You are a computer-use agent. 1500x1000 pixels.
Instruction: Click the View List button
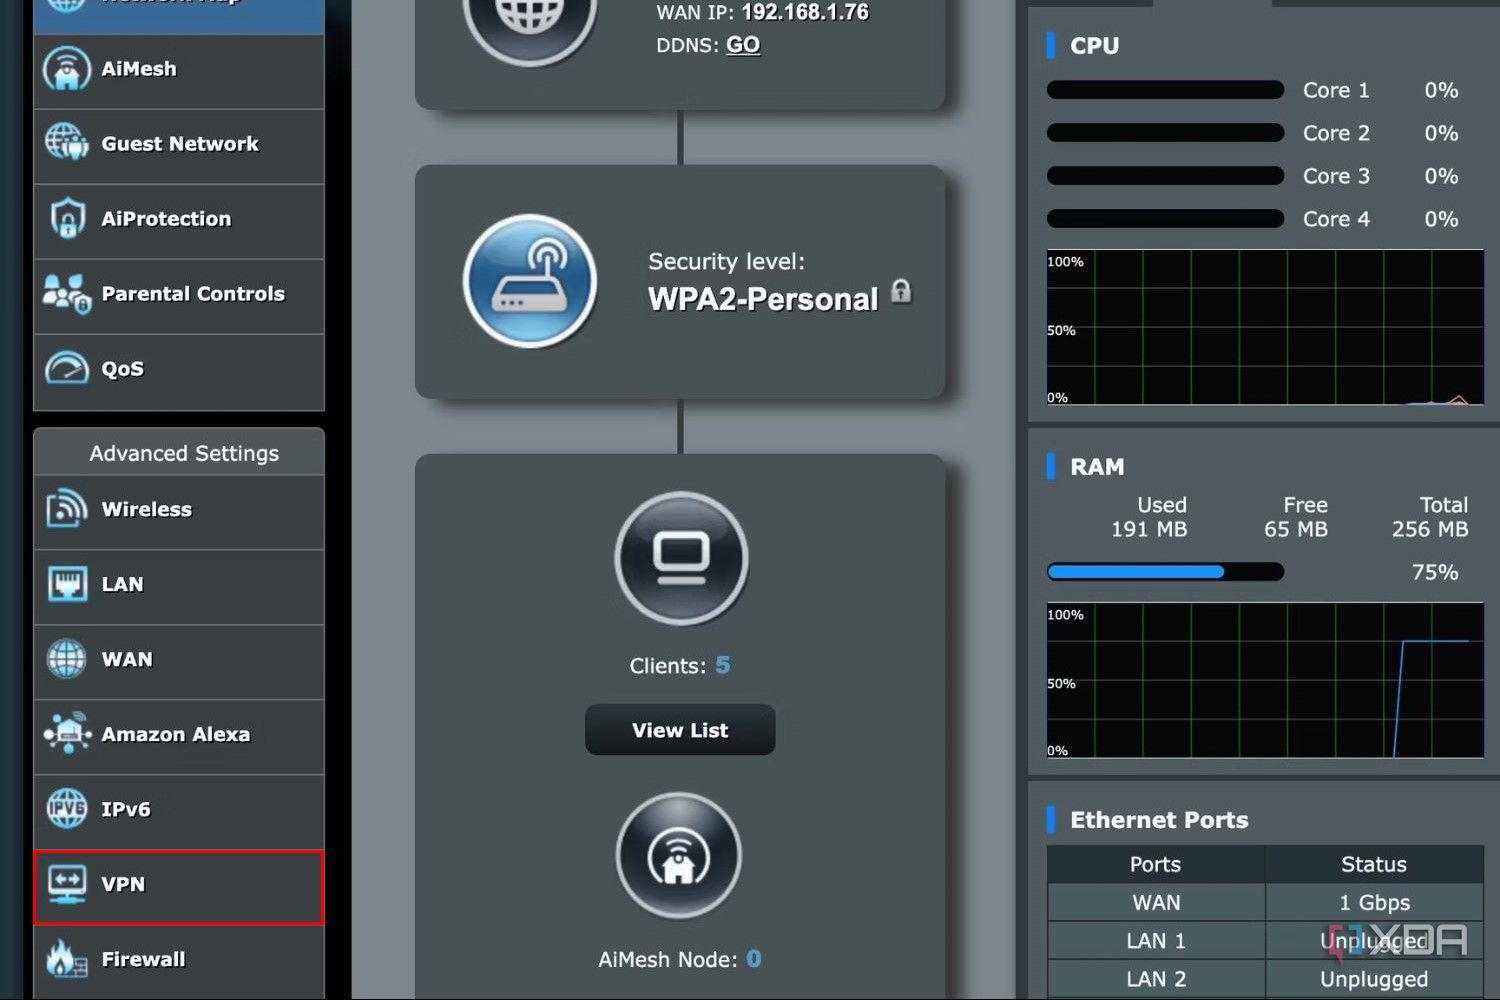coord(679,730)
